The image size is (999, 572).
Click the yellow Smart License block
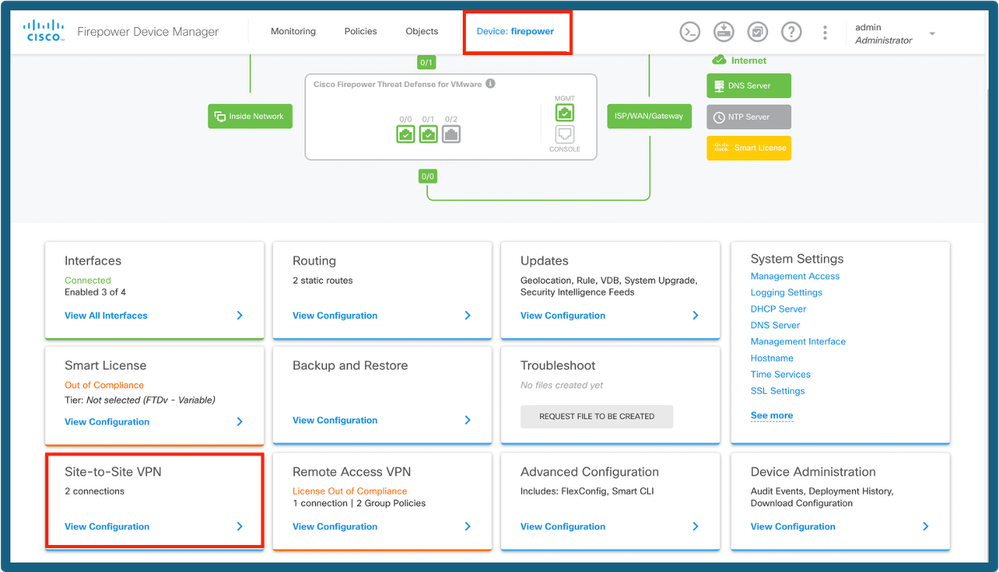pyautogui.click(x=749, y=148)
